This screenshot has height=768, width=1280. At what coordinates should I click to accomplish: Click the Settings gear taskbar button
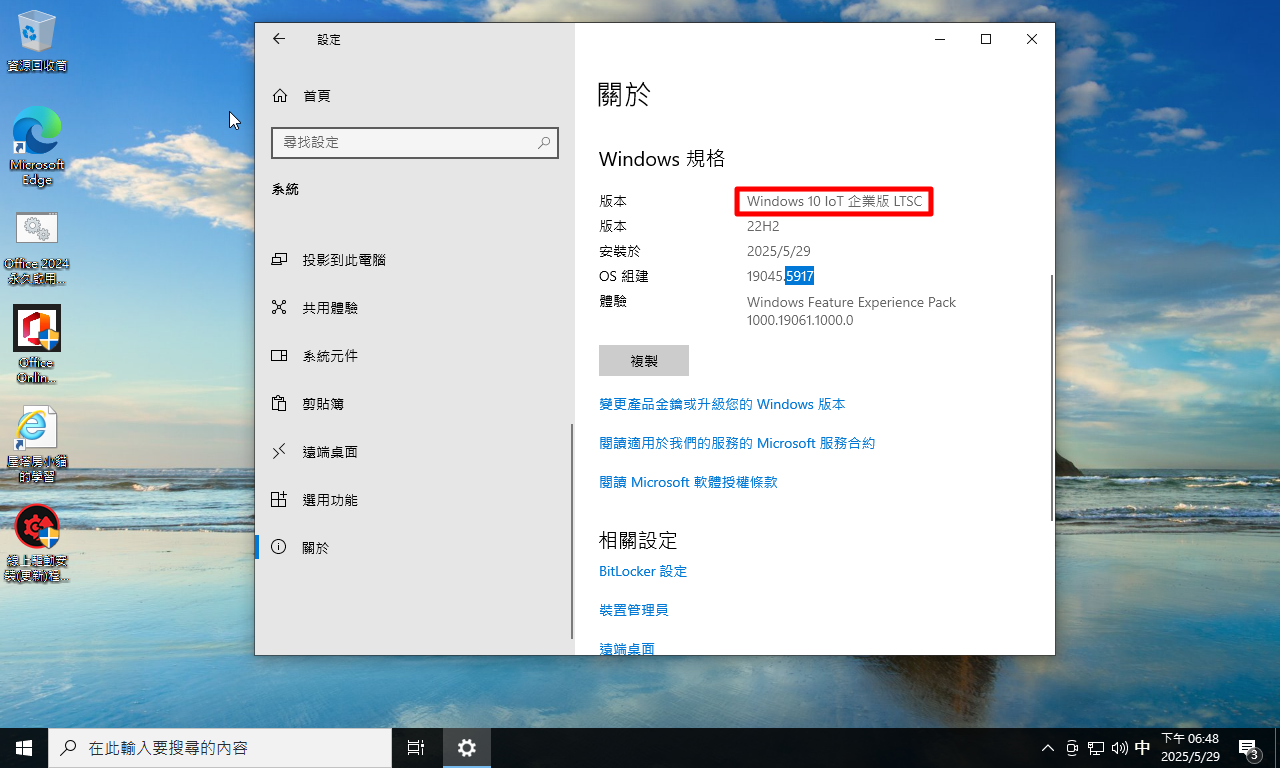click(x=466, y=748)
